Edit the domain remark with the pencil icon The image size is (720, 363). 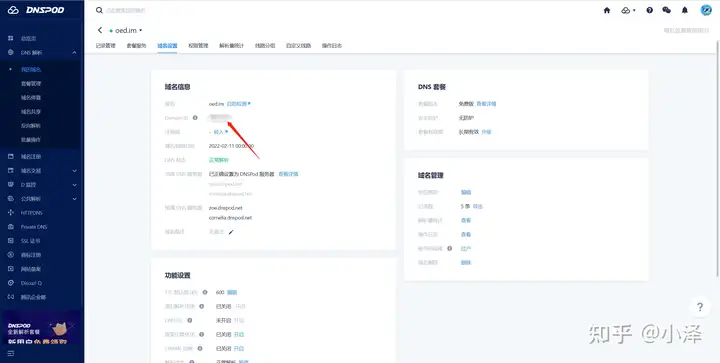[x=231, y=232]
